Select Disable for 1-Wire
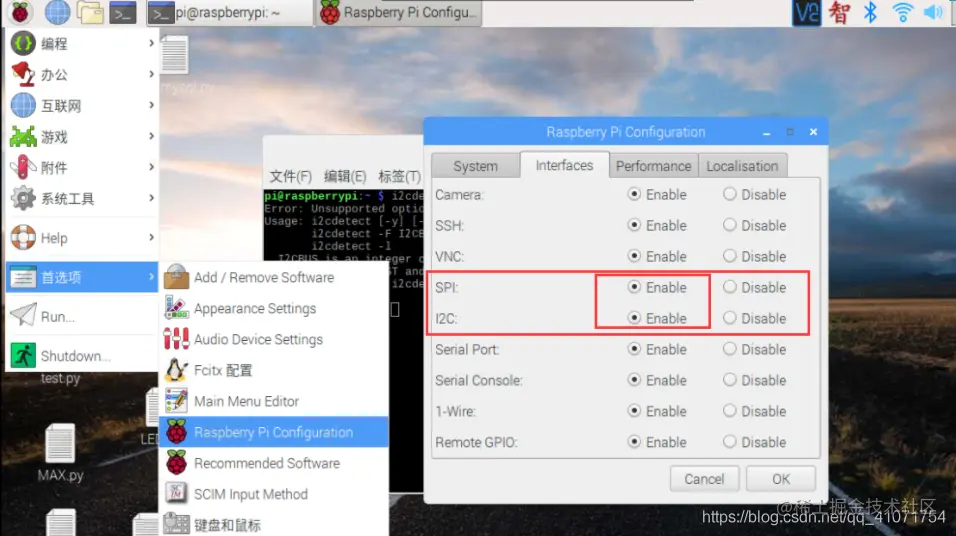Screen dimensions: 956x536 click(x=729, y=411)
